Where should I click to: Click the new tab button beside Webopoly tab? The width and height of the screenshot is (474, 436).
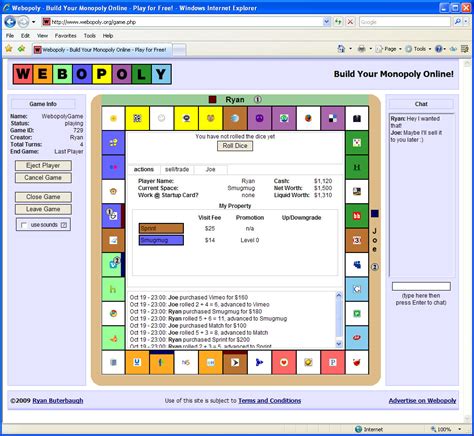click(179, 49)
